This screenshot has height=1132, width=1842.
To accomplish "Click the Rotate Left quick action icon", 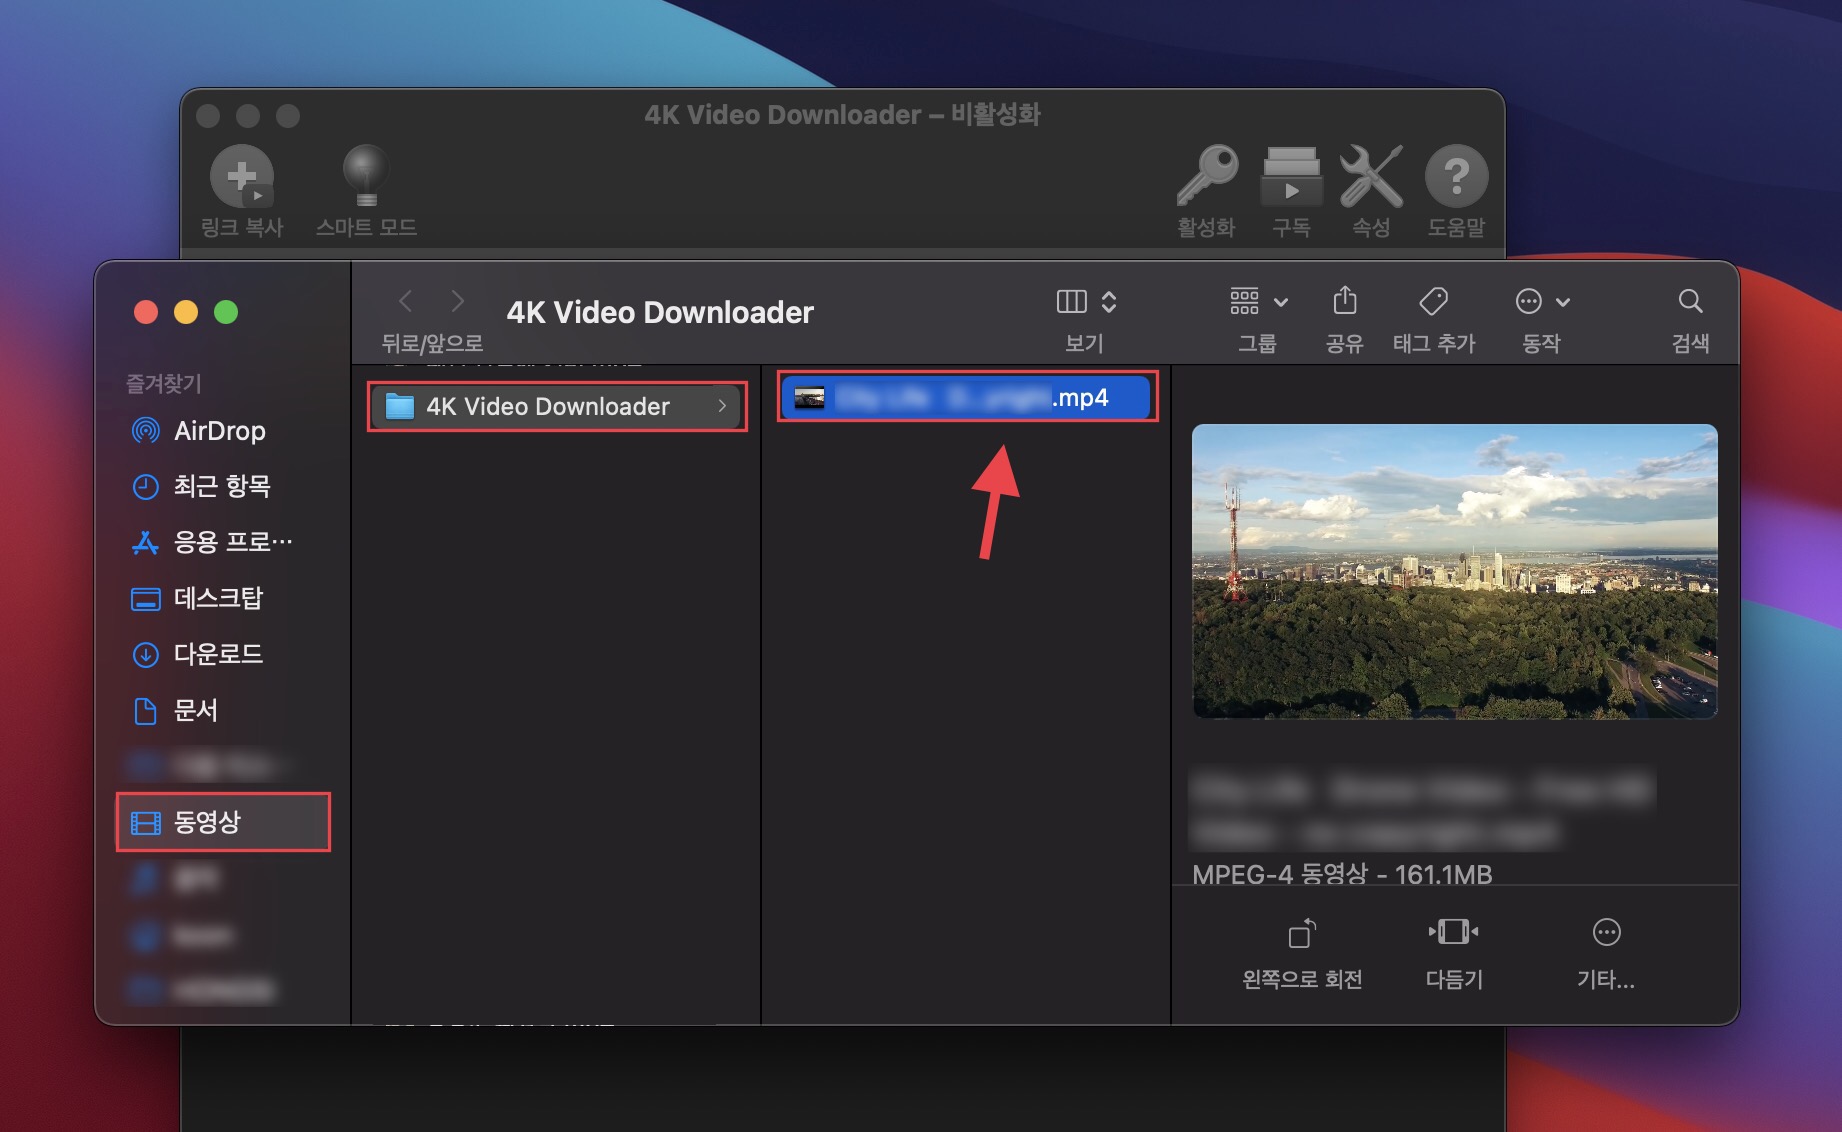I will (x=1302, y=933).
